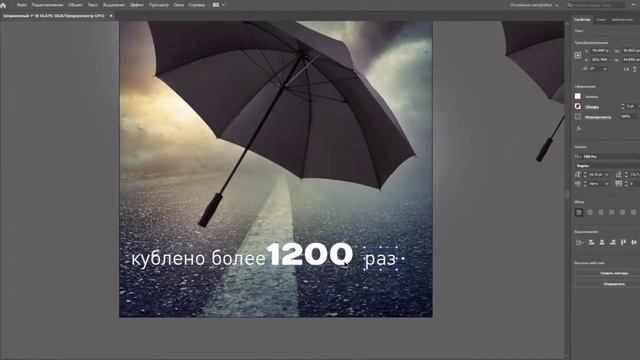Open the Выделение menu

pos(114,5)
